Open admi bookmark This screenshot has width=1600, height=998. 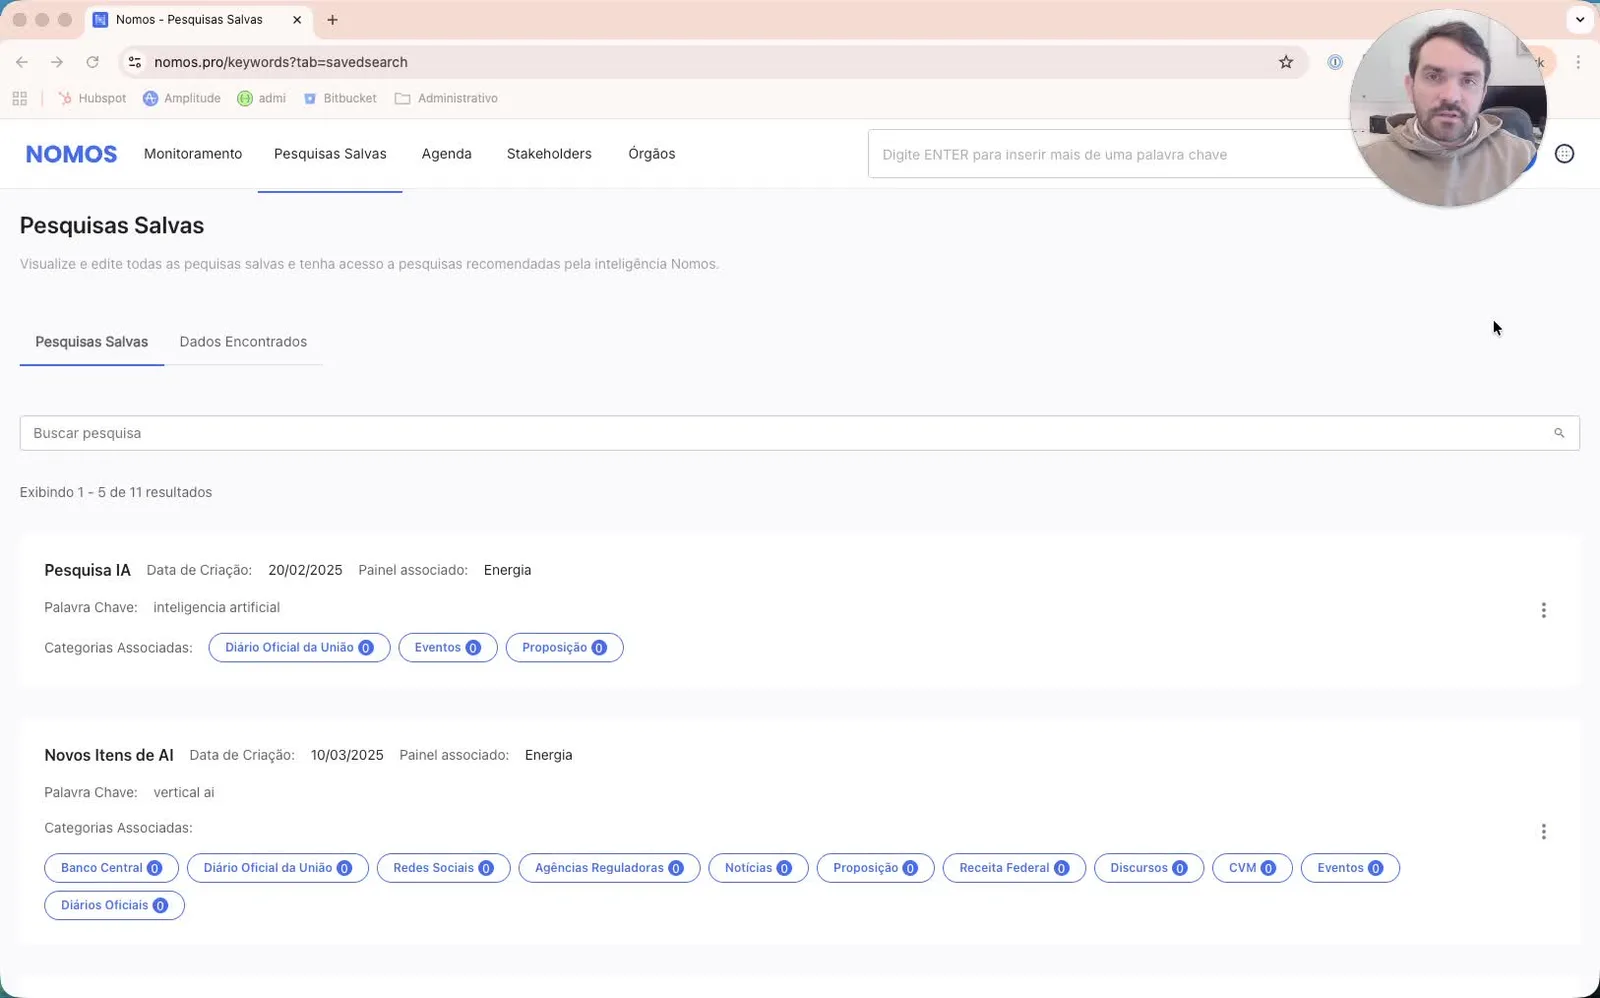tap(262, 98)
